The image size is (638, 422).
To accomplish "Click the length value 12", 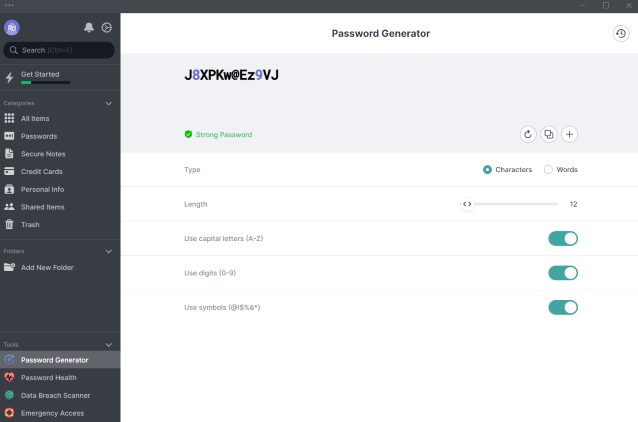I will [573, 204].
